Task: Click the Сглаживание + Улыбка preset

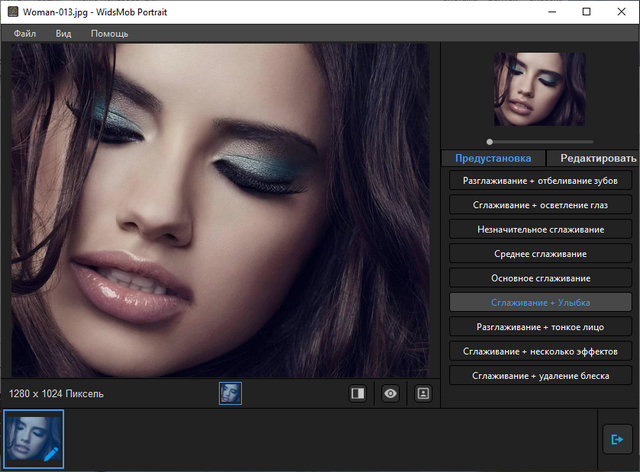Action: pos(540,302)
